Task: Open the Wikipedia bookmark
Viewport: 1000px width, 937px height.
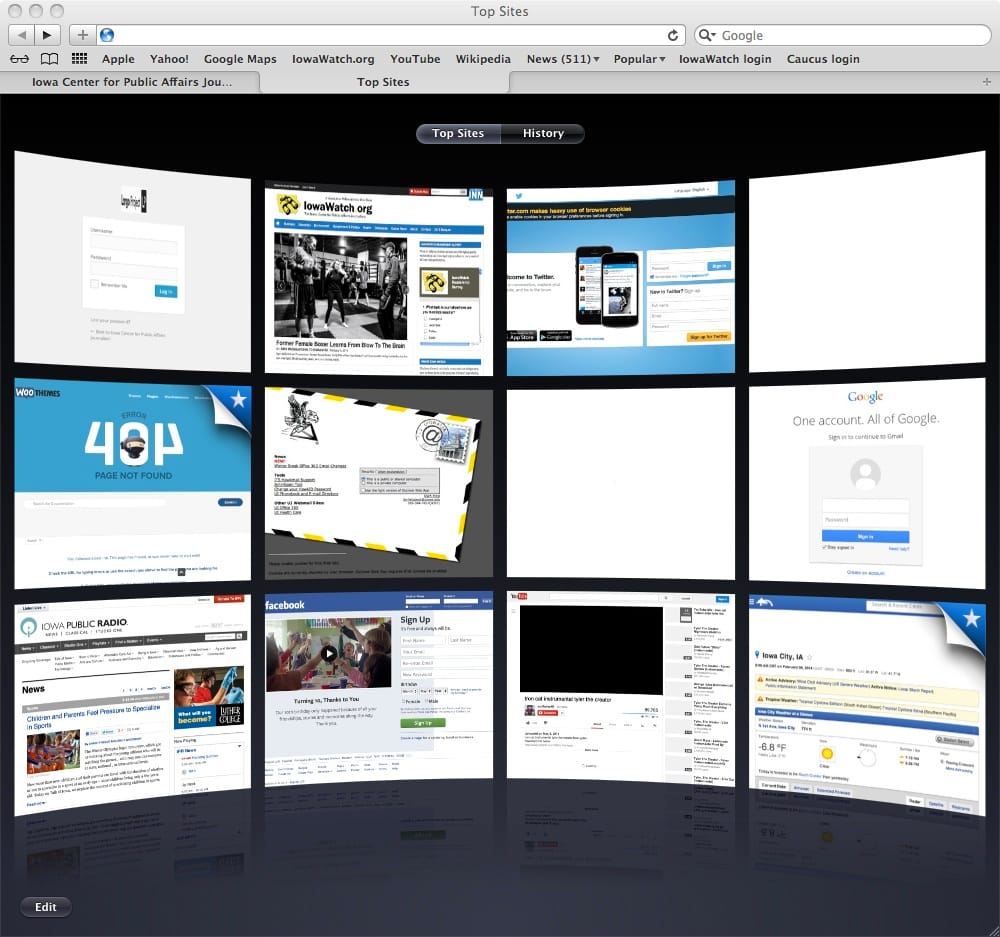Action: 483,59
